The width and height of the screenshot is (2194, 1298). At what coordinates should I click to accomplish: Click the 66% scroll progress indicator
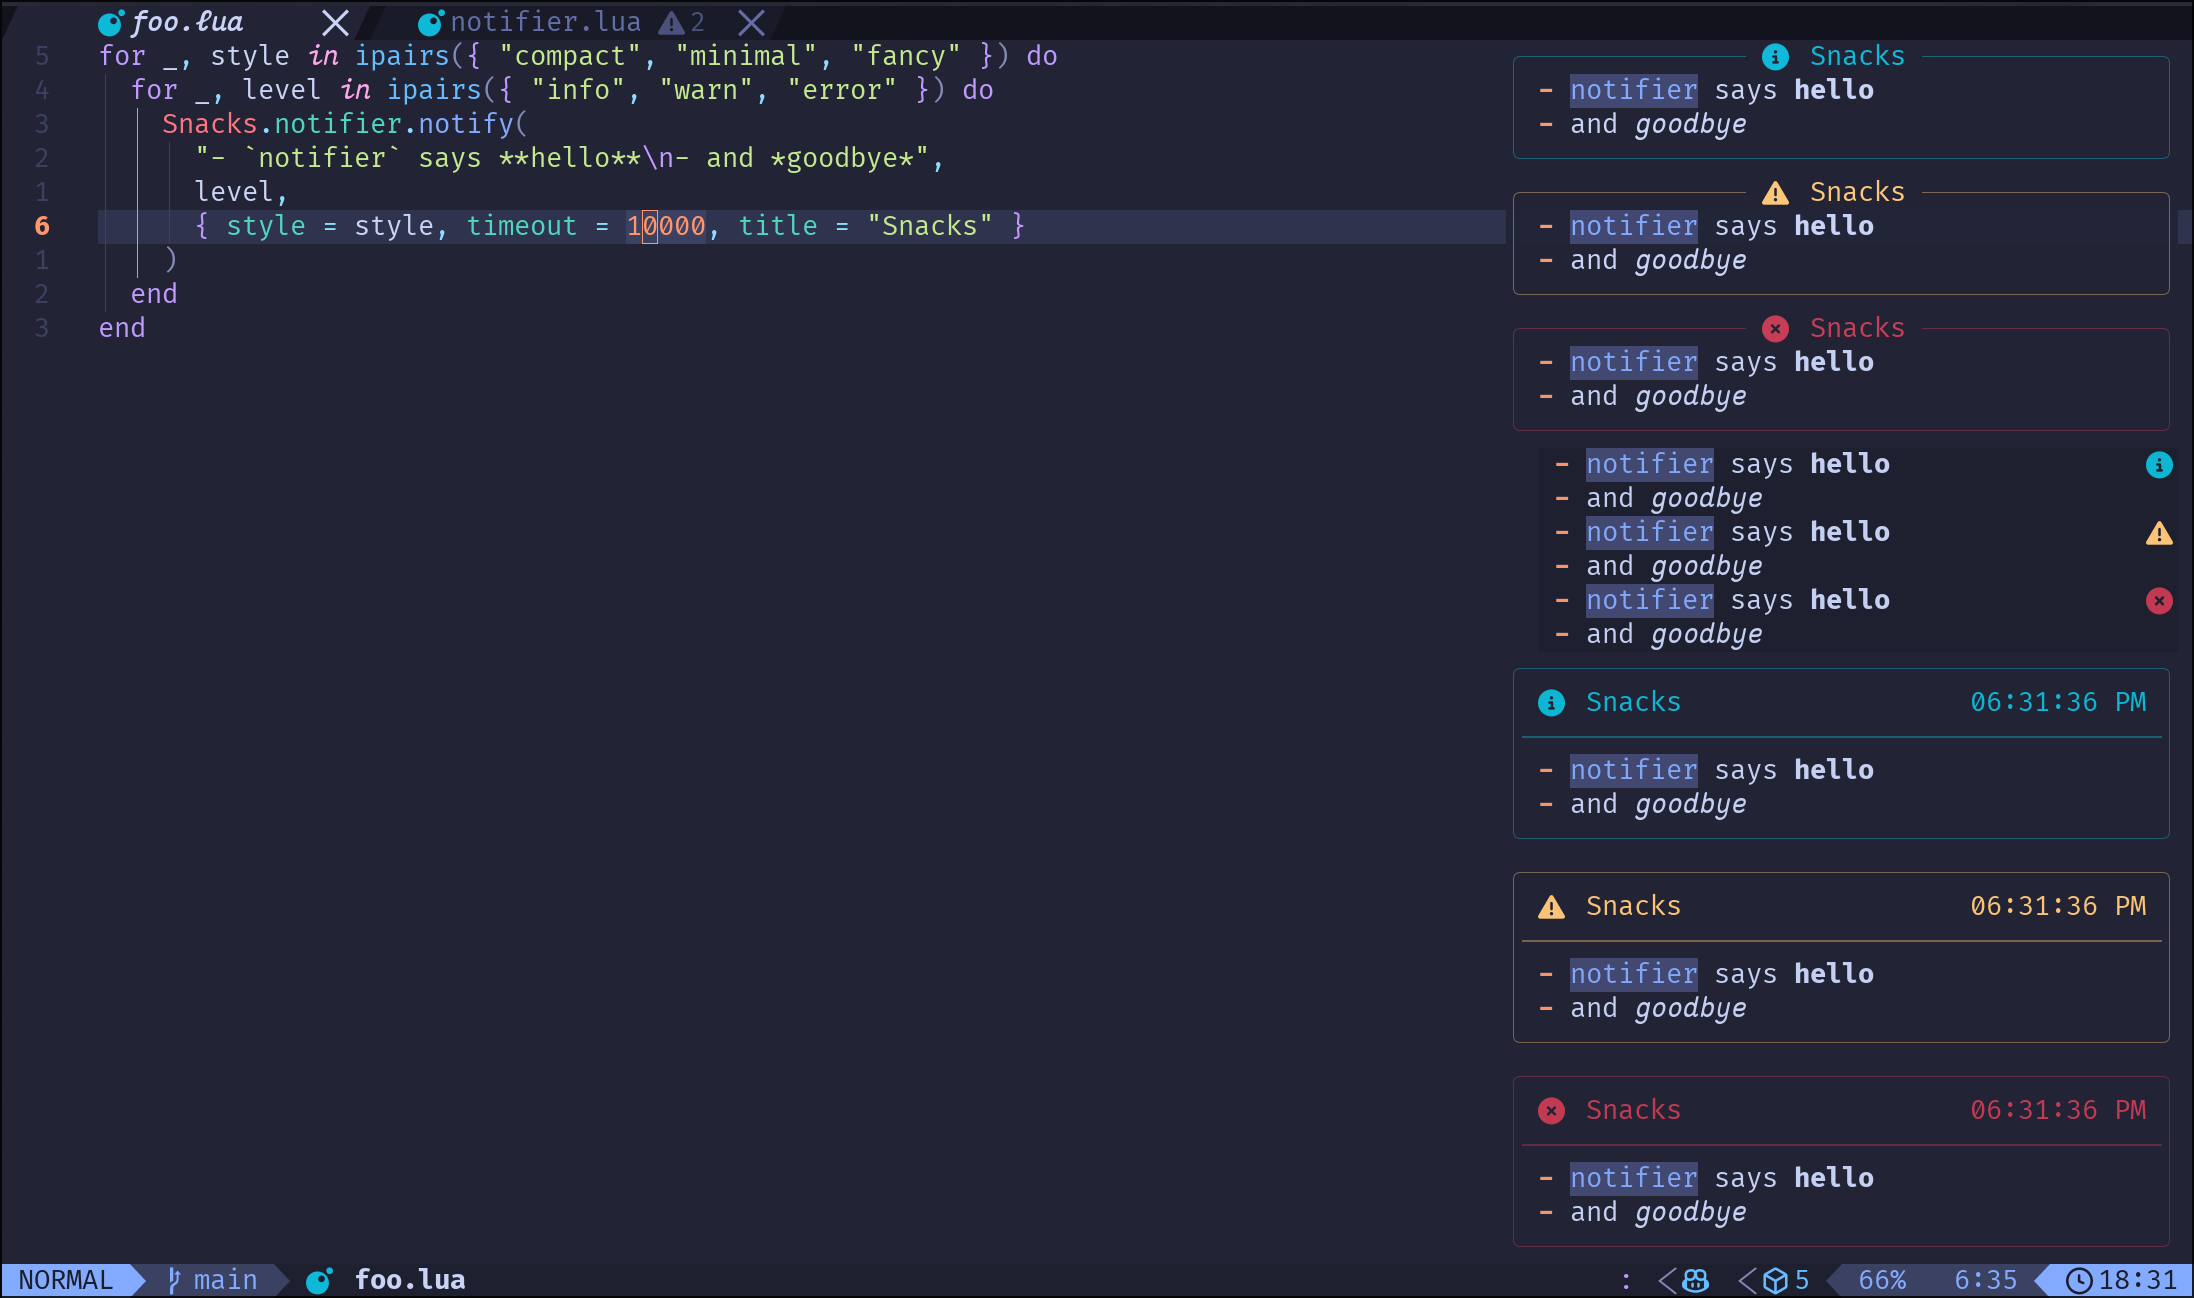pos(1884,1280)
